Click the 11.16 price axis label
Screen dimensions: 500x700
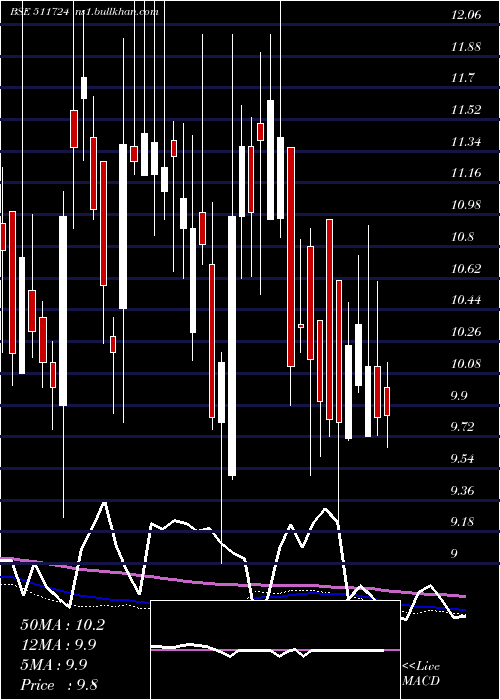tap(466, 173)
